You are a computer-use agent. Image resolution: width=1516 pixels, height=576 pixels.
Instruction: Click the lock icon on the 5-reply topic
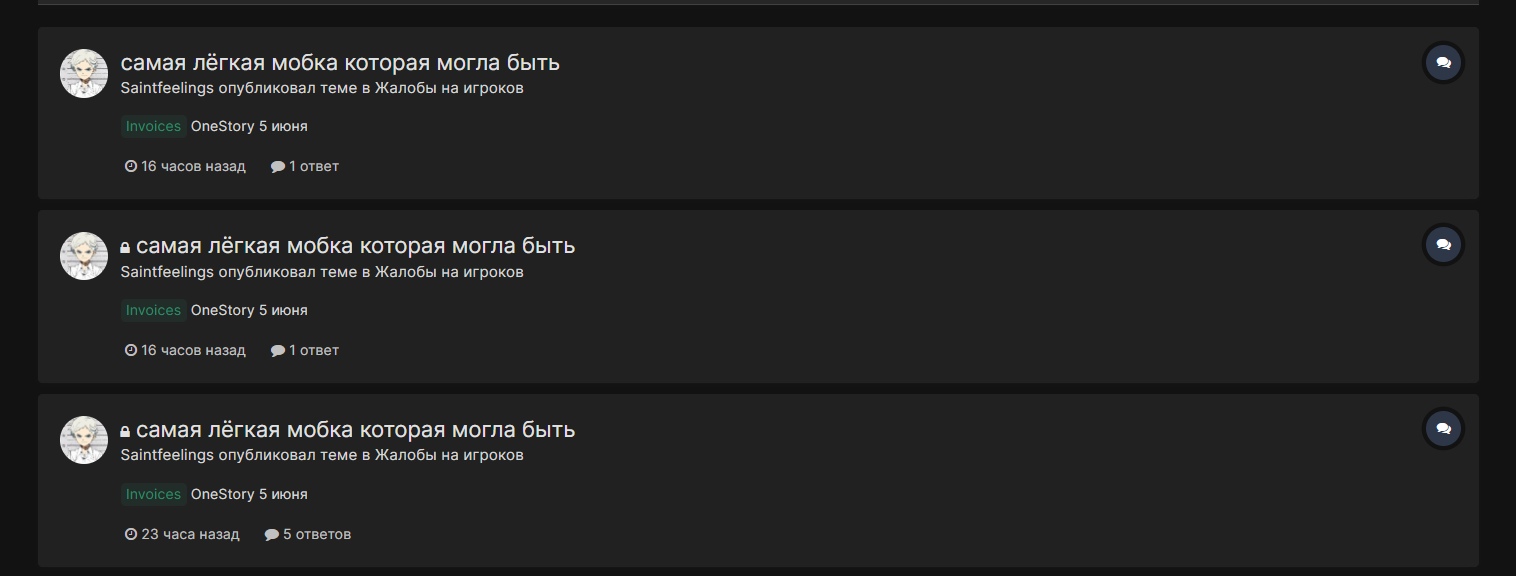125,432
